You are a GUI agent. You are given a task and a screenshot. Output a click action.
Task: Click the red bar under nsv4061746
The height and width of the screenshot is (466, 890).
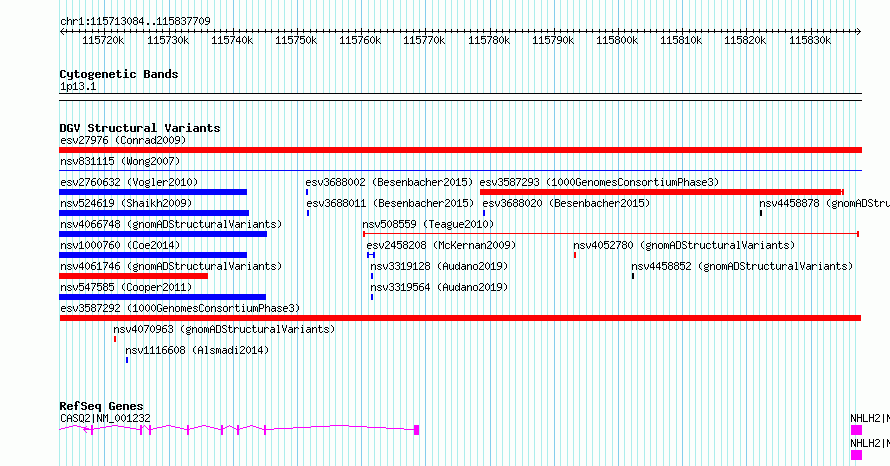tap(133, 276)
